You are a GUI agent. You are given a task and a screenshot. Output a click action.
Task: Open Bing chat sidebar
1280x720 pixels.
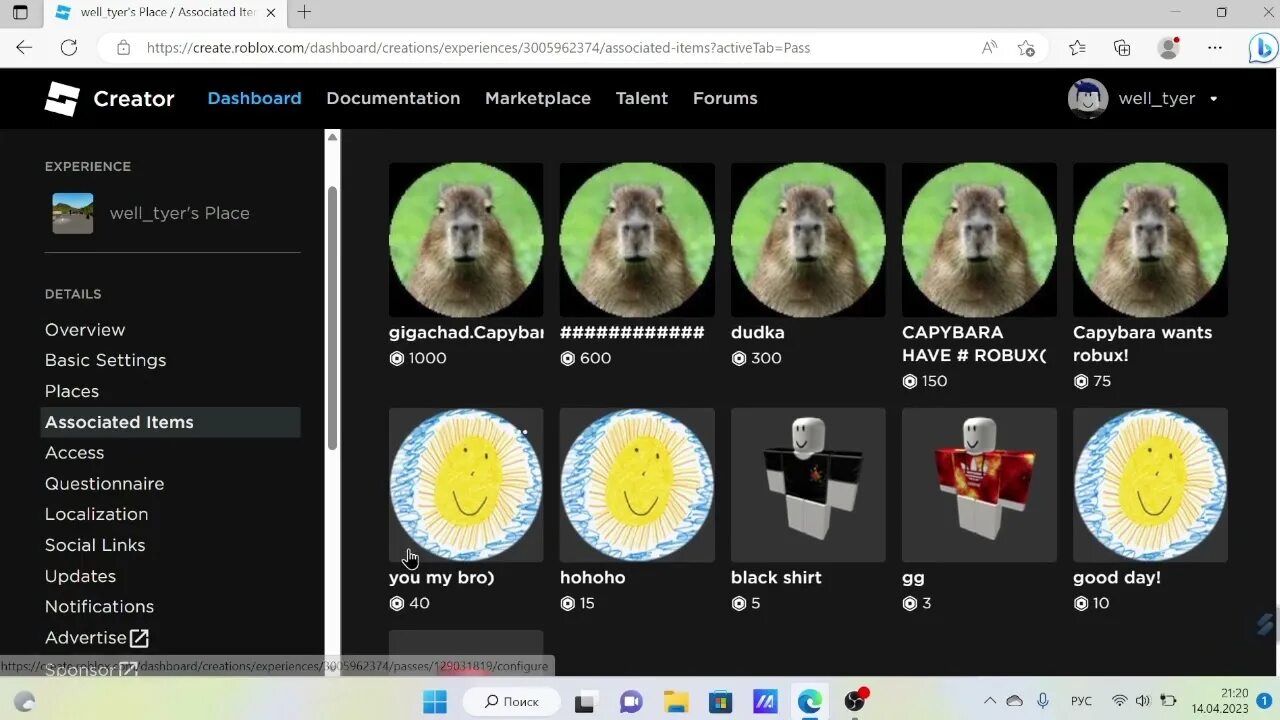click(1263, 48)
